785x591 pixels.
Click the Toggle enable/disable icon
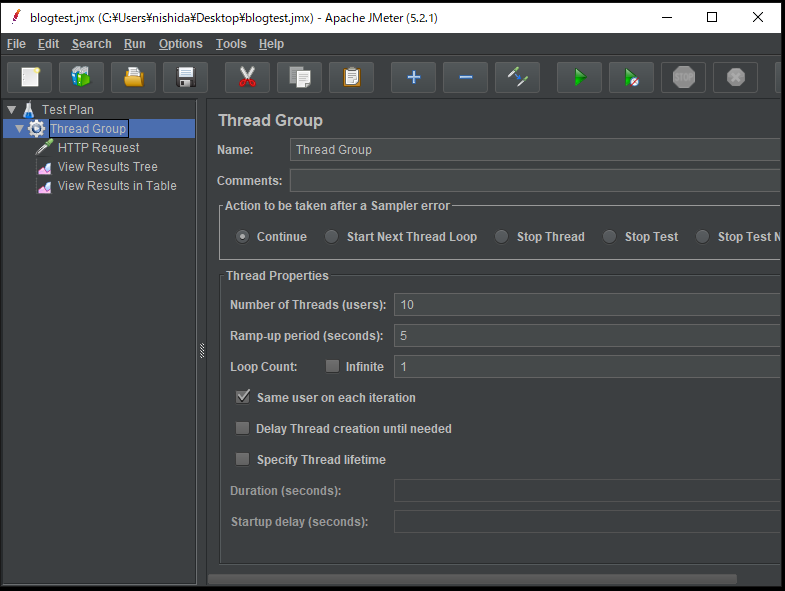[518, 78]
